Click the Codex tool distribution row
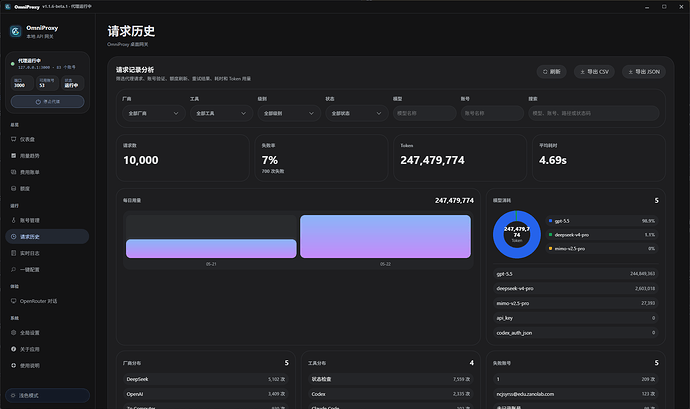The height and width of the screenshot is (409, 690). [391, 394]
